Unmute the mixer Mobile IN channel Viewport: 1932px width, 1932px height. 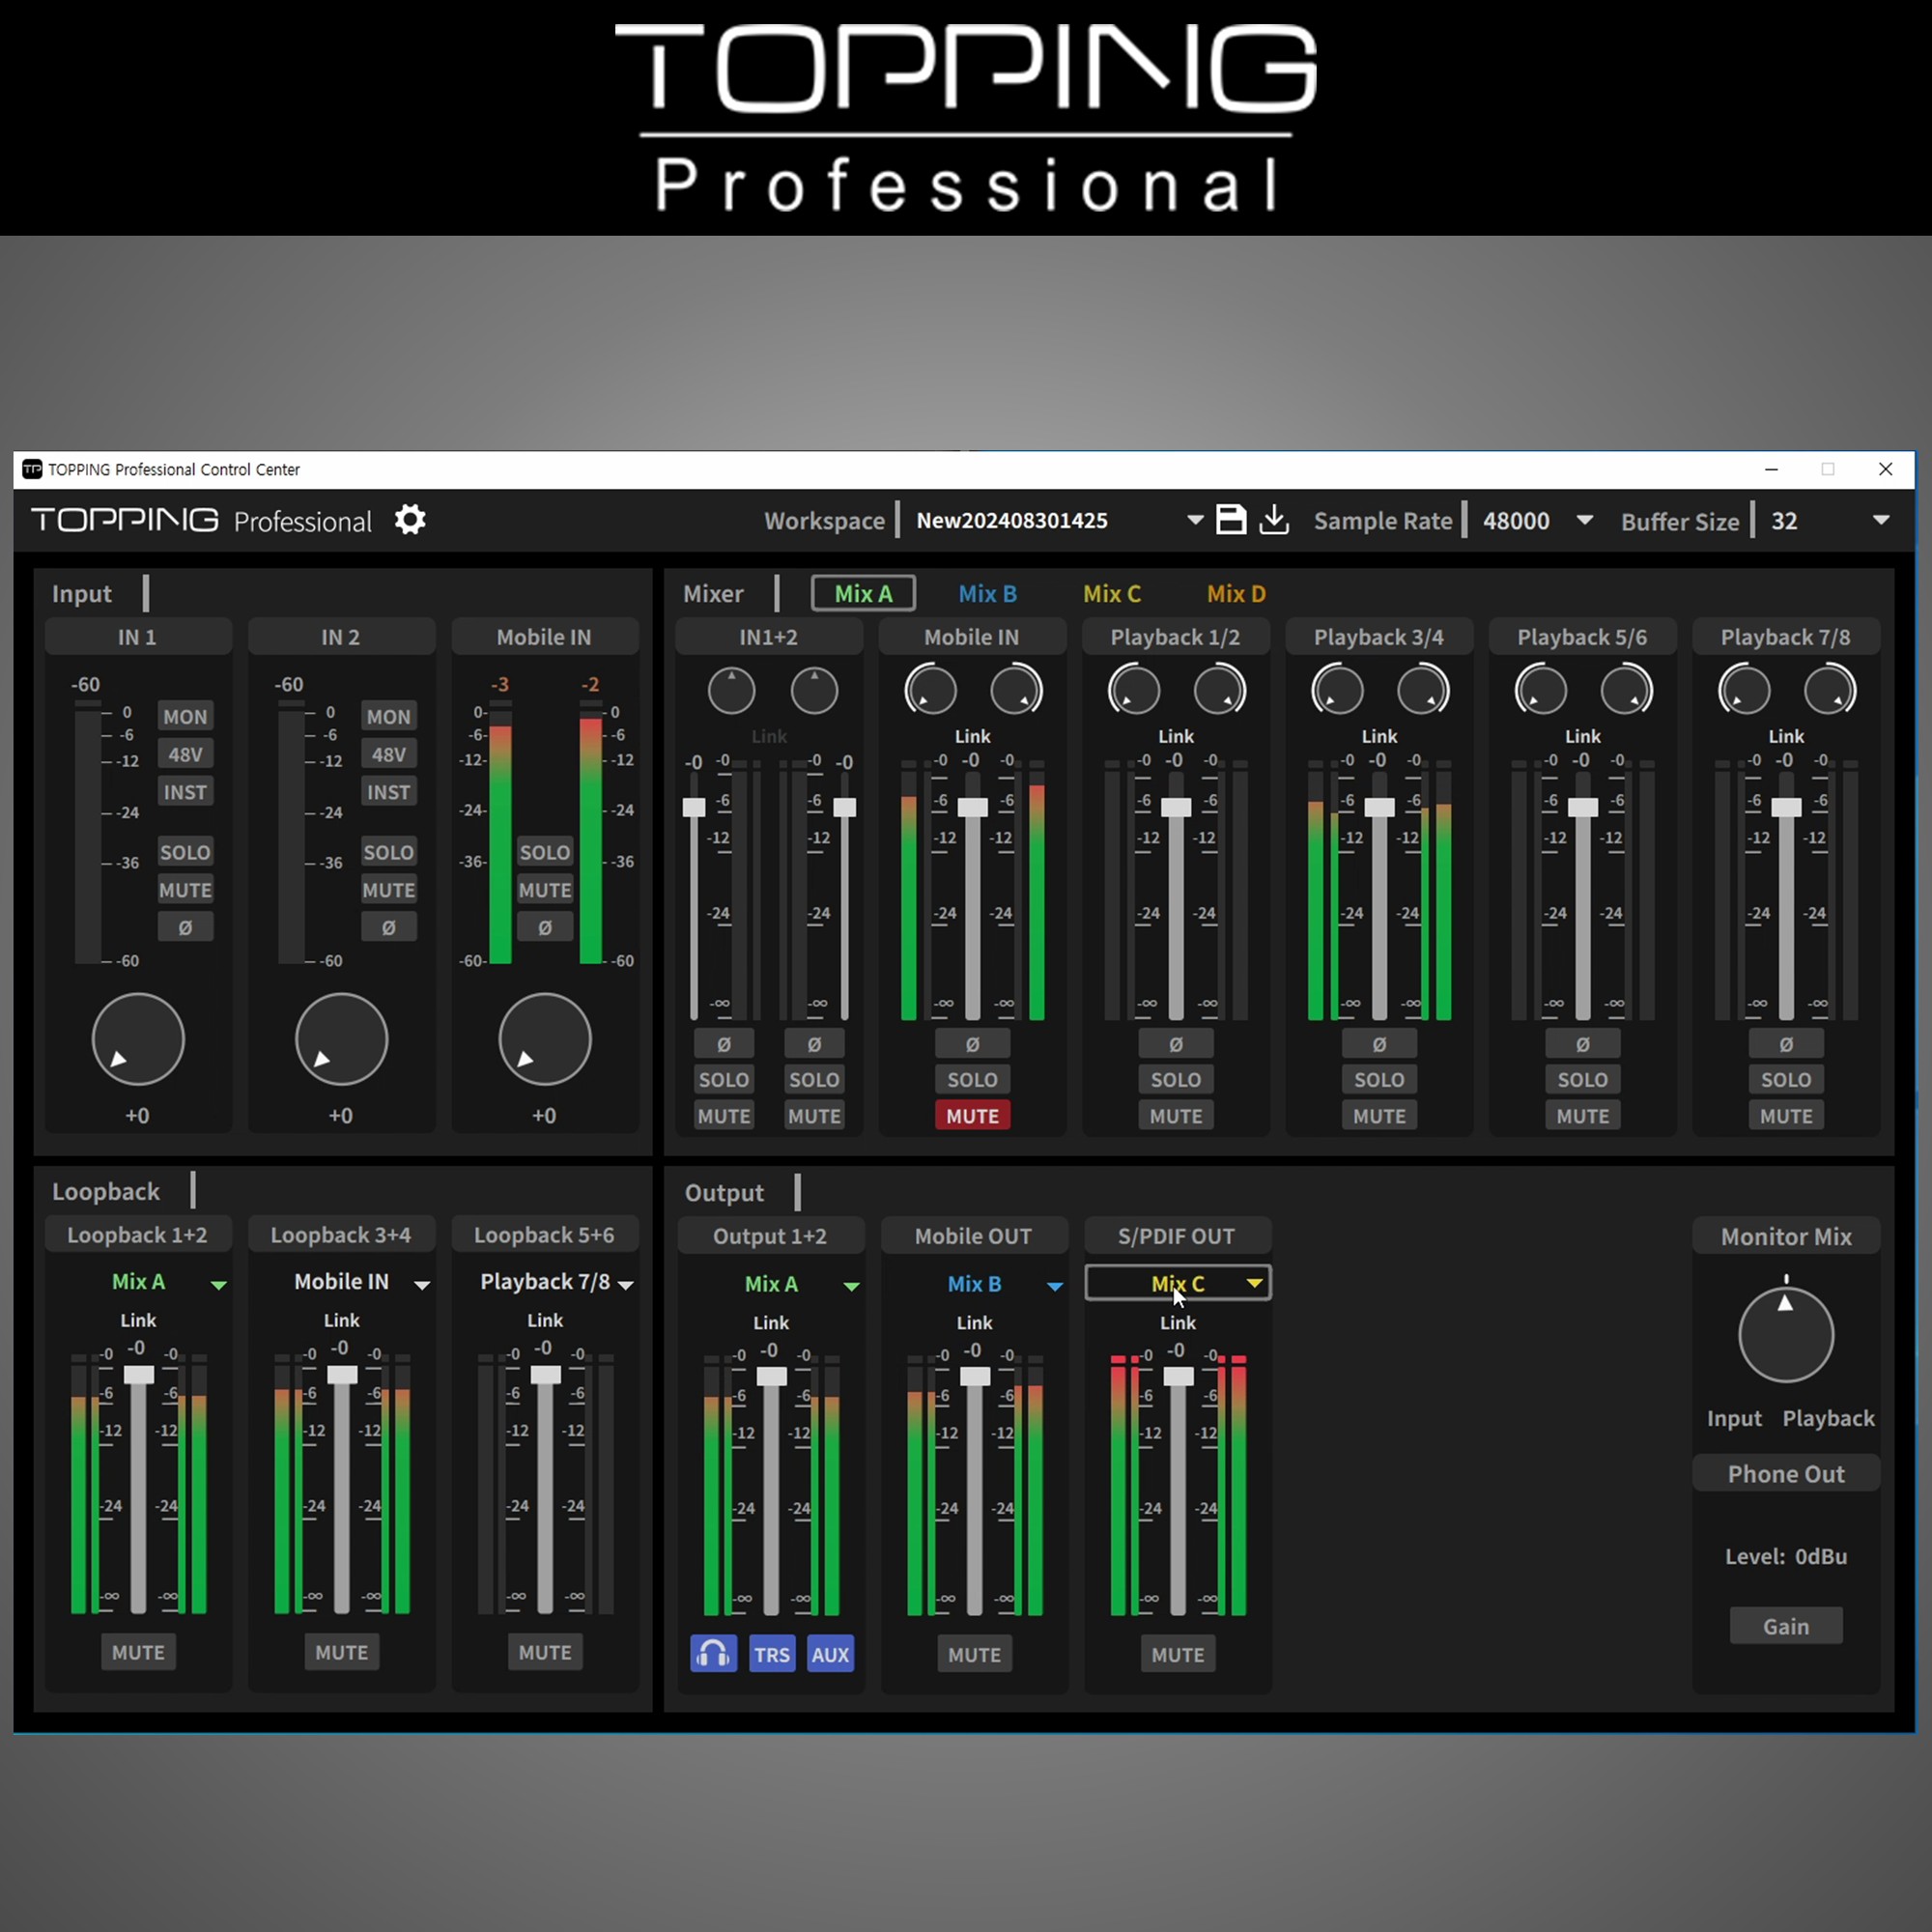coord(972,1116)
